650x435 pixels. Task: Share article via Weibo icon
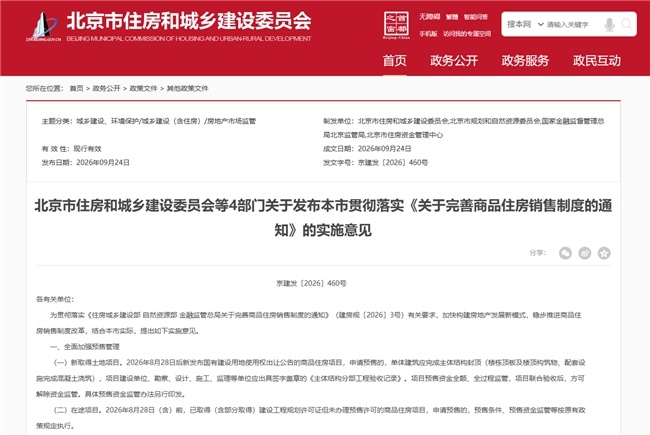pos(585,253)
